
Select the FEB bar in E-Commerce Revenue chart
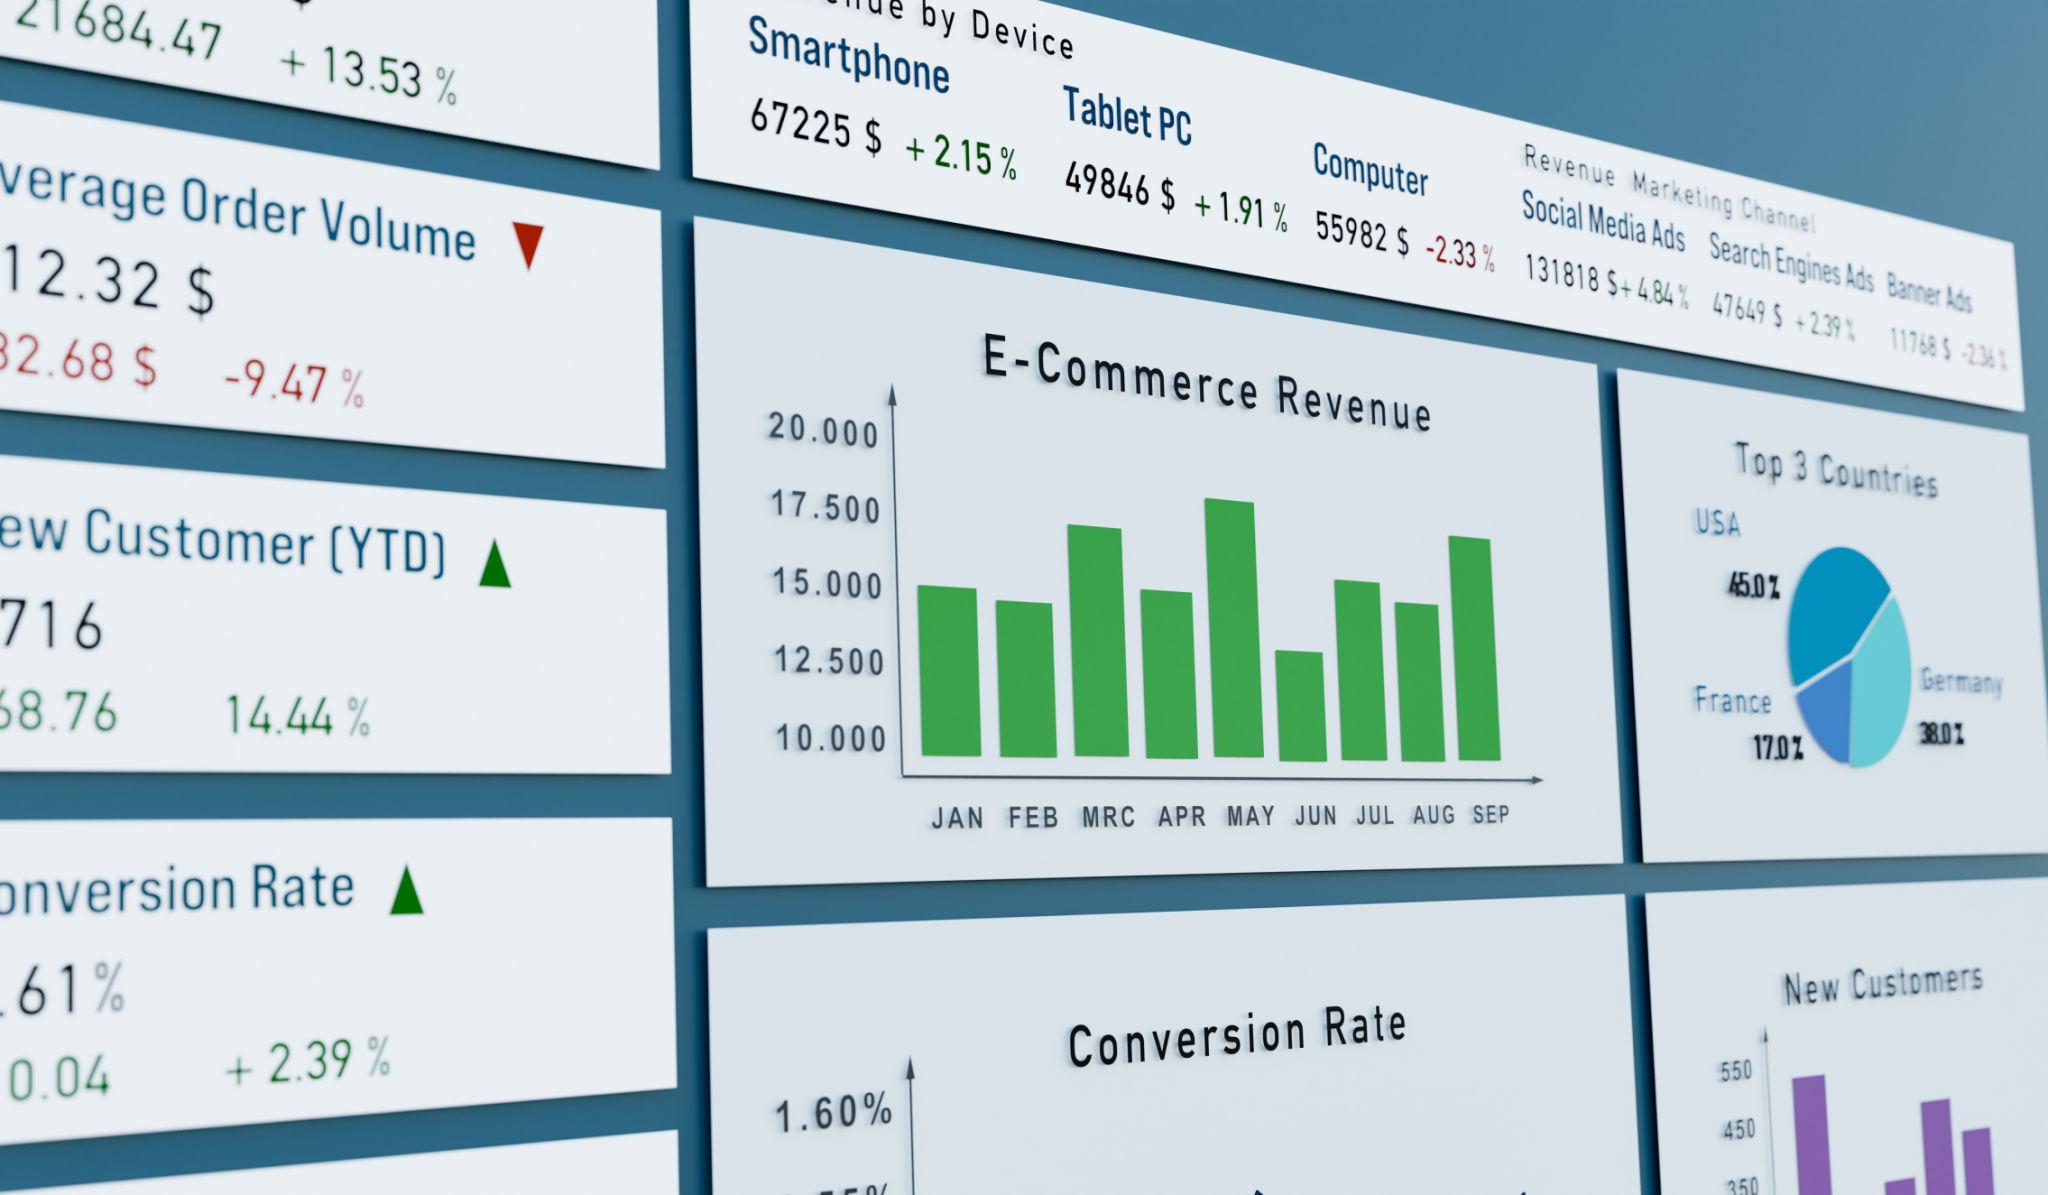[x=1026, y=679]
